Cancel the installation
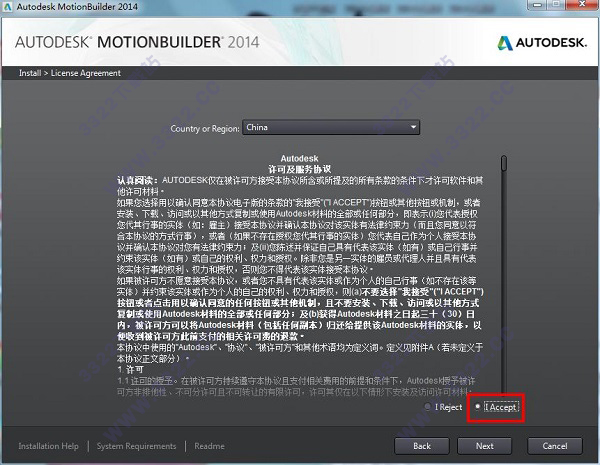The image size is (600, 465). 555,446
